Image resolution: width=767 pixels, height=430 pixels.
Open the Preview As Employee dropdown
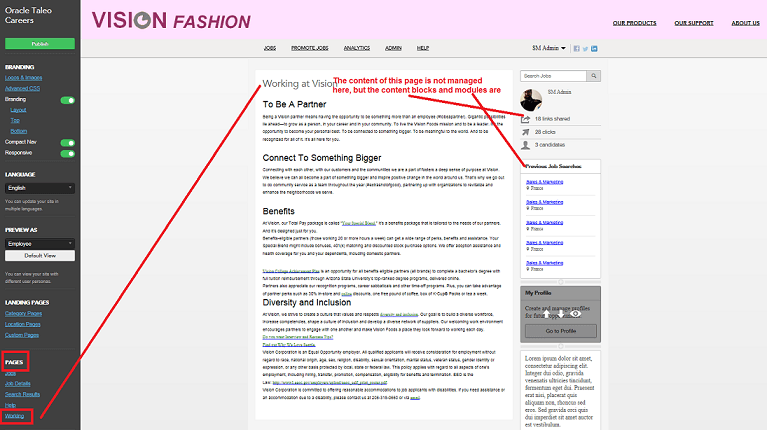coord(40,244)
